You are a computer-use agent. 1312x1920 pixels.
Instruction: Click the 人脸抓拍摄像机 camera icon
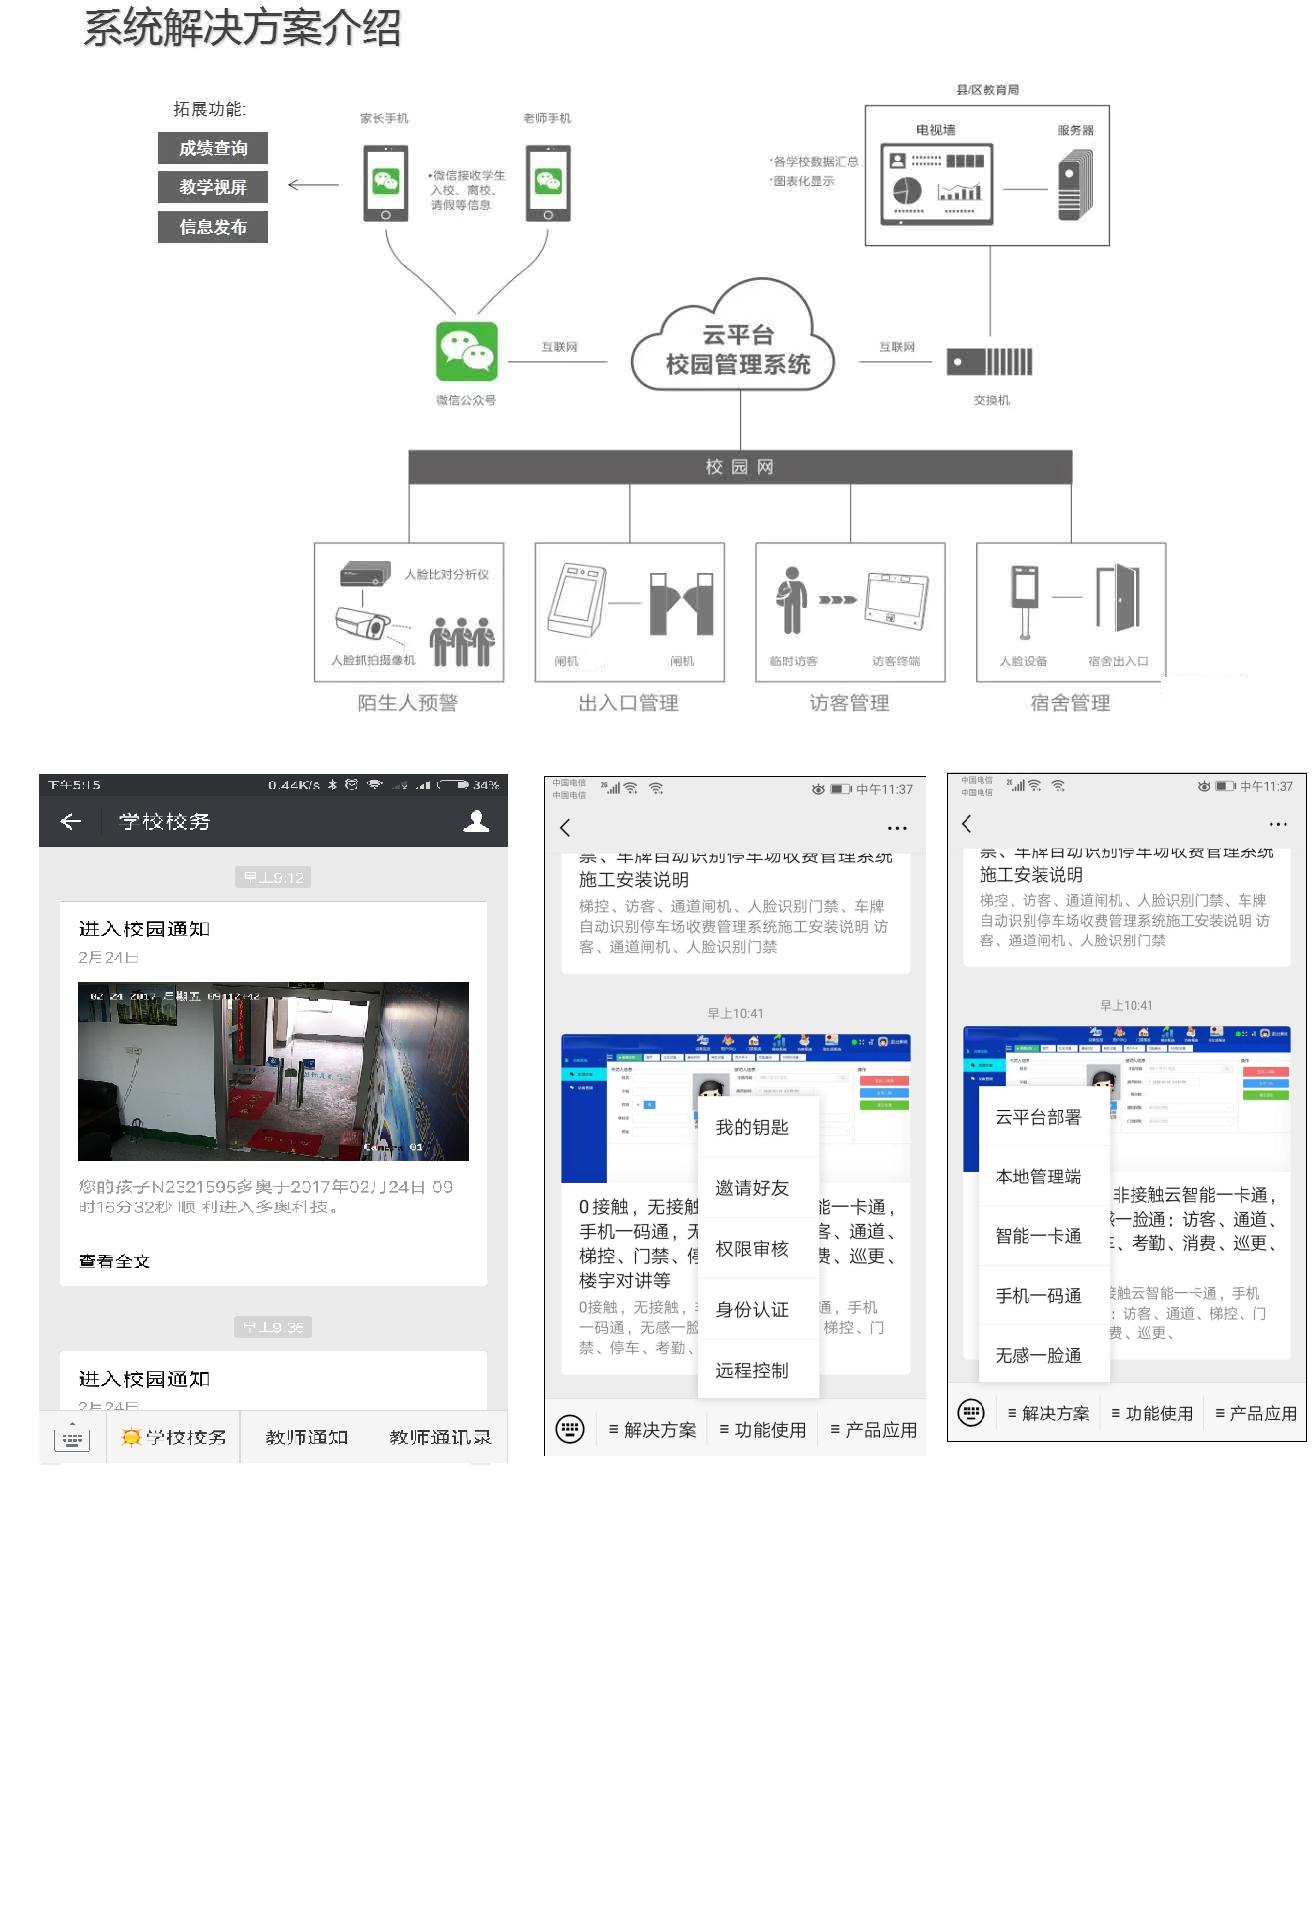tap(364, 625)
